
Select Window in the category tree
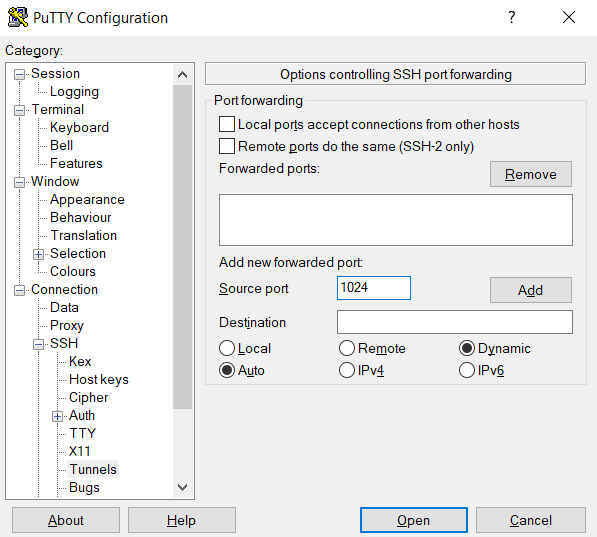[55, 181]
